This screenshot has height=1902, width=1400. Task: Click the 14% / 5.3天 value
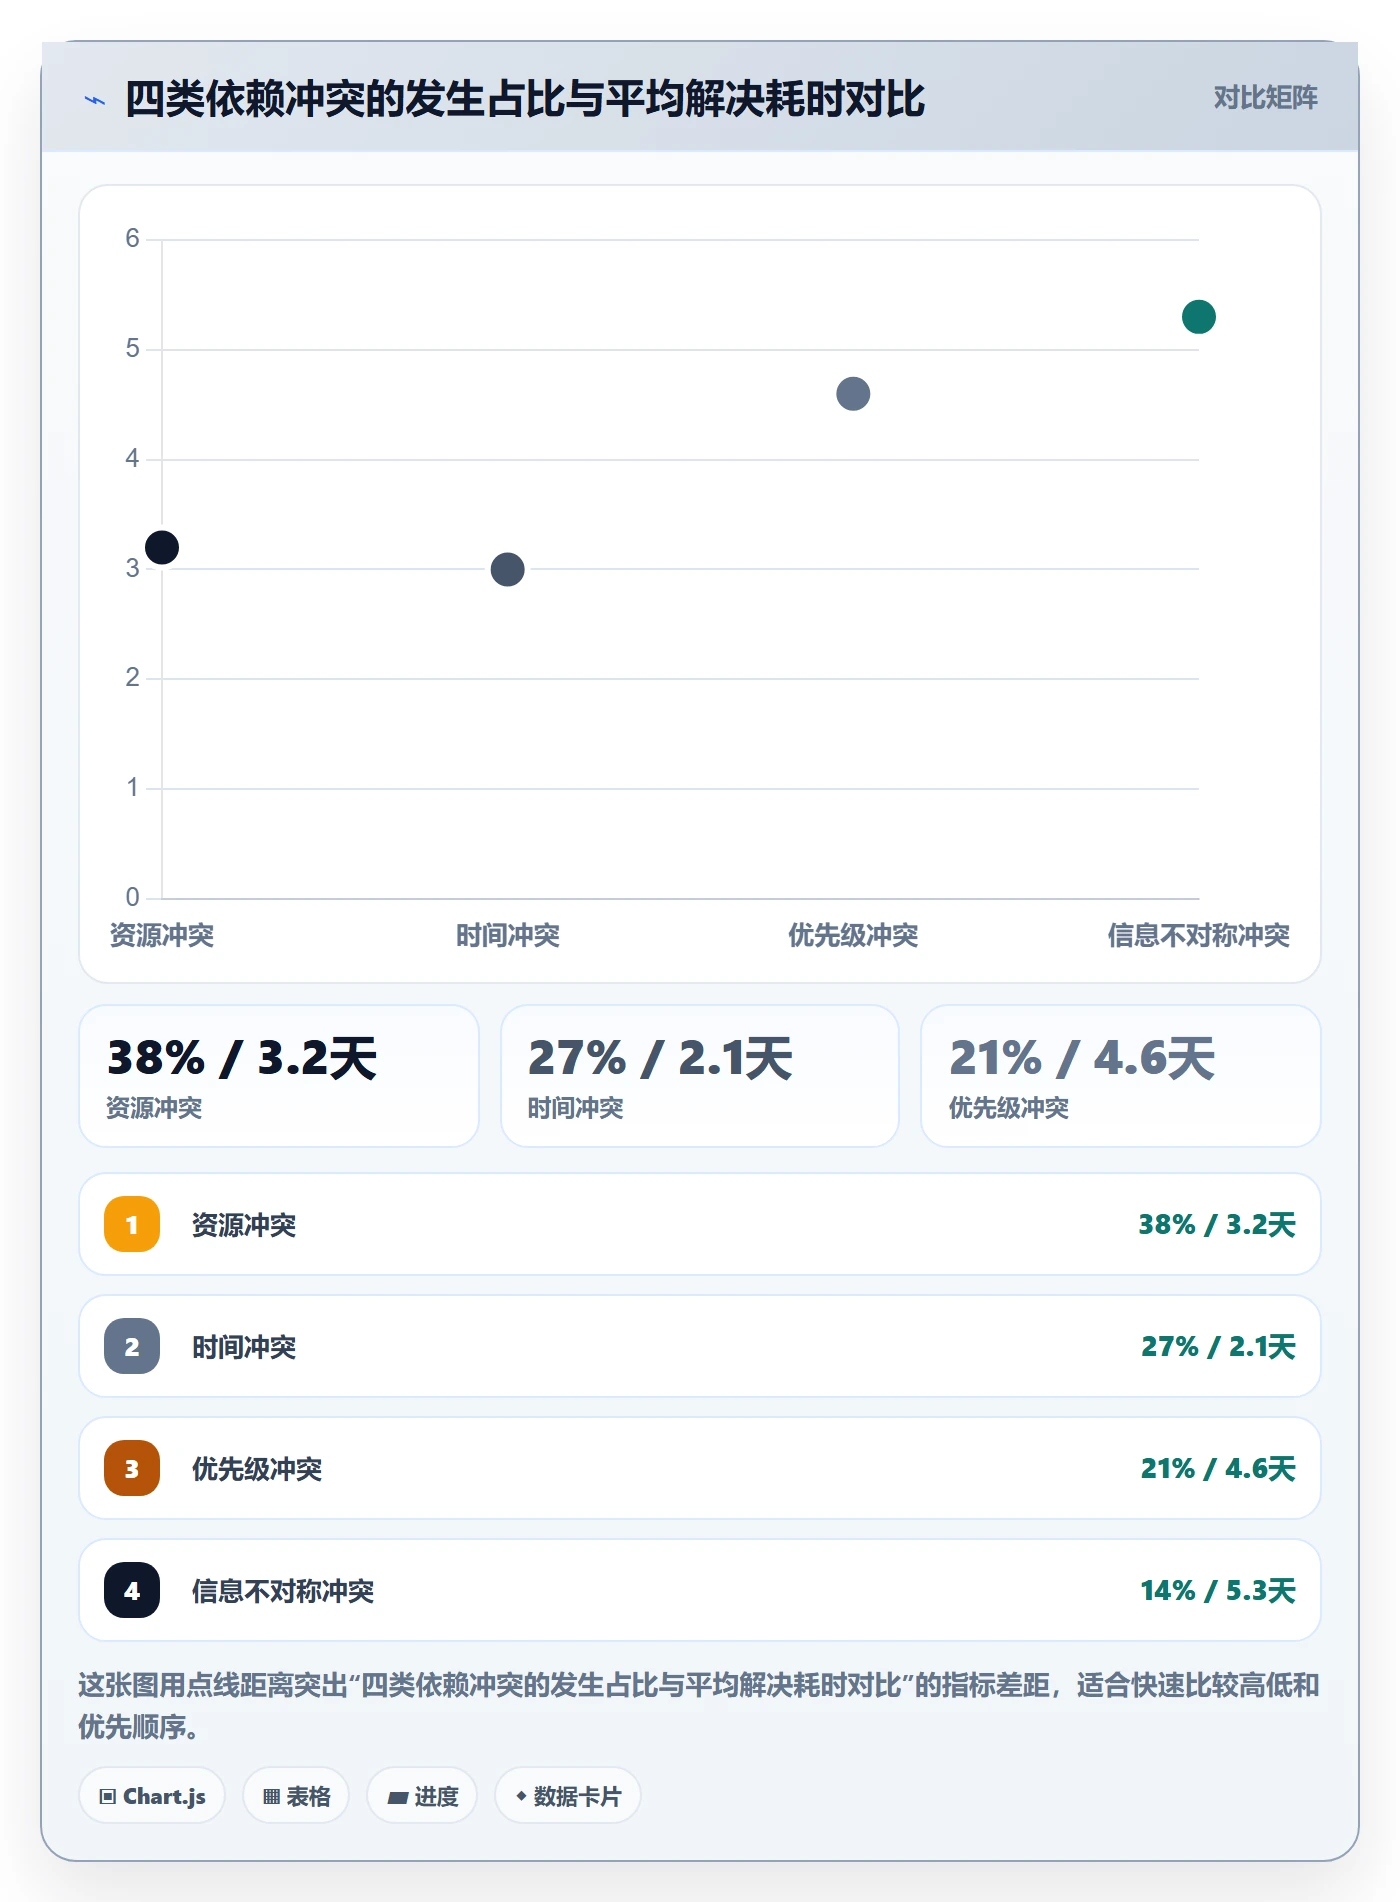tap(1218, 1590)
